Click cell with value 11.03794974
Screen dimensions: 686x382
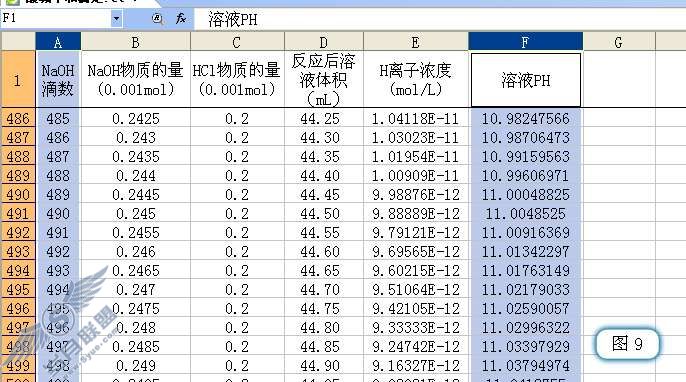coord(525,365)
